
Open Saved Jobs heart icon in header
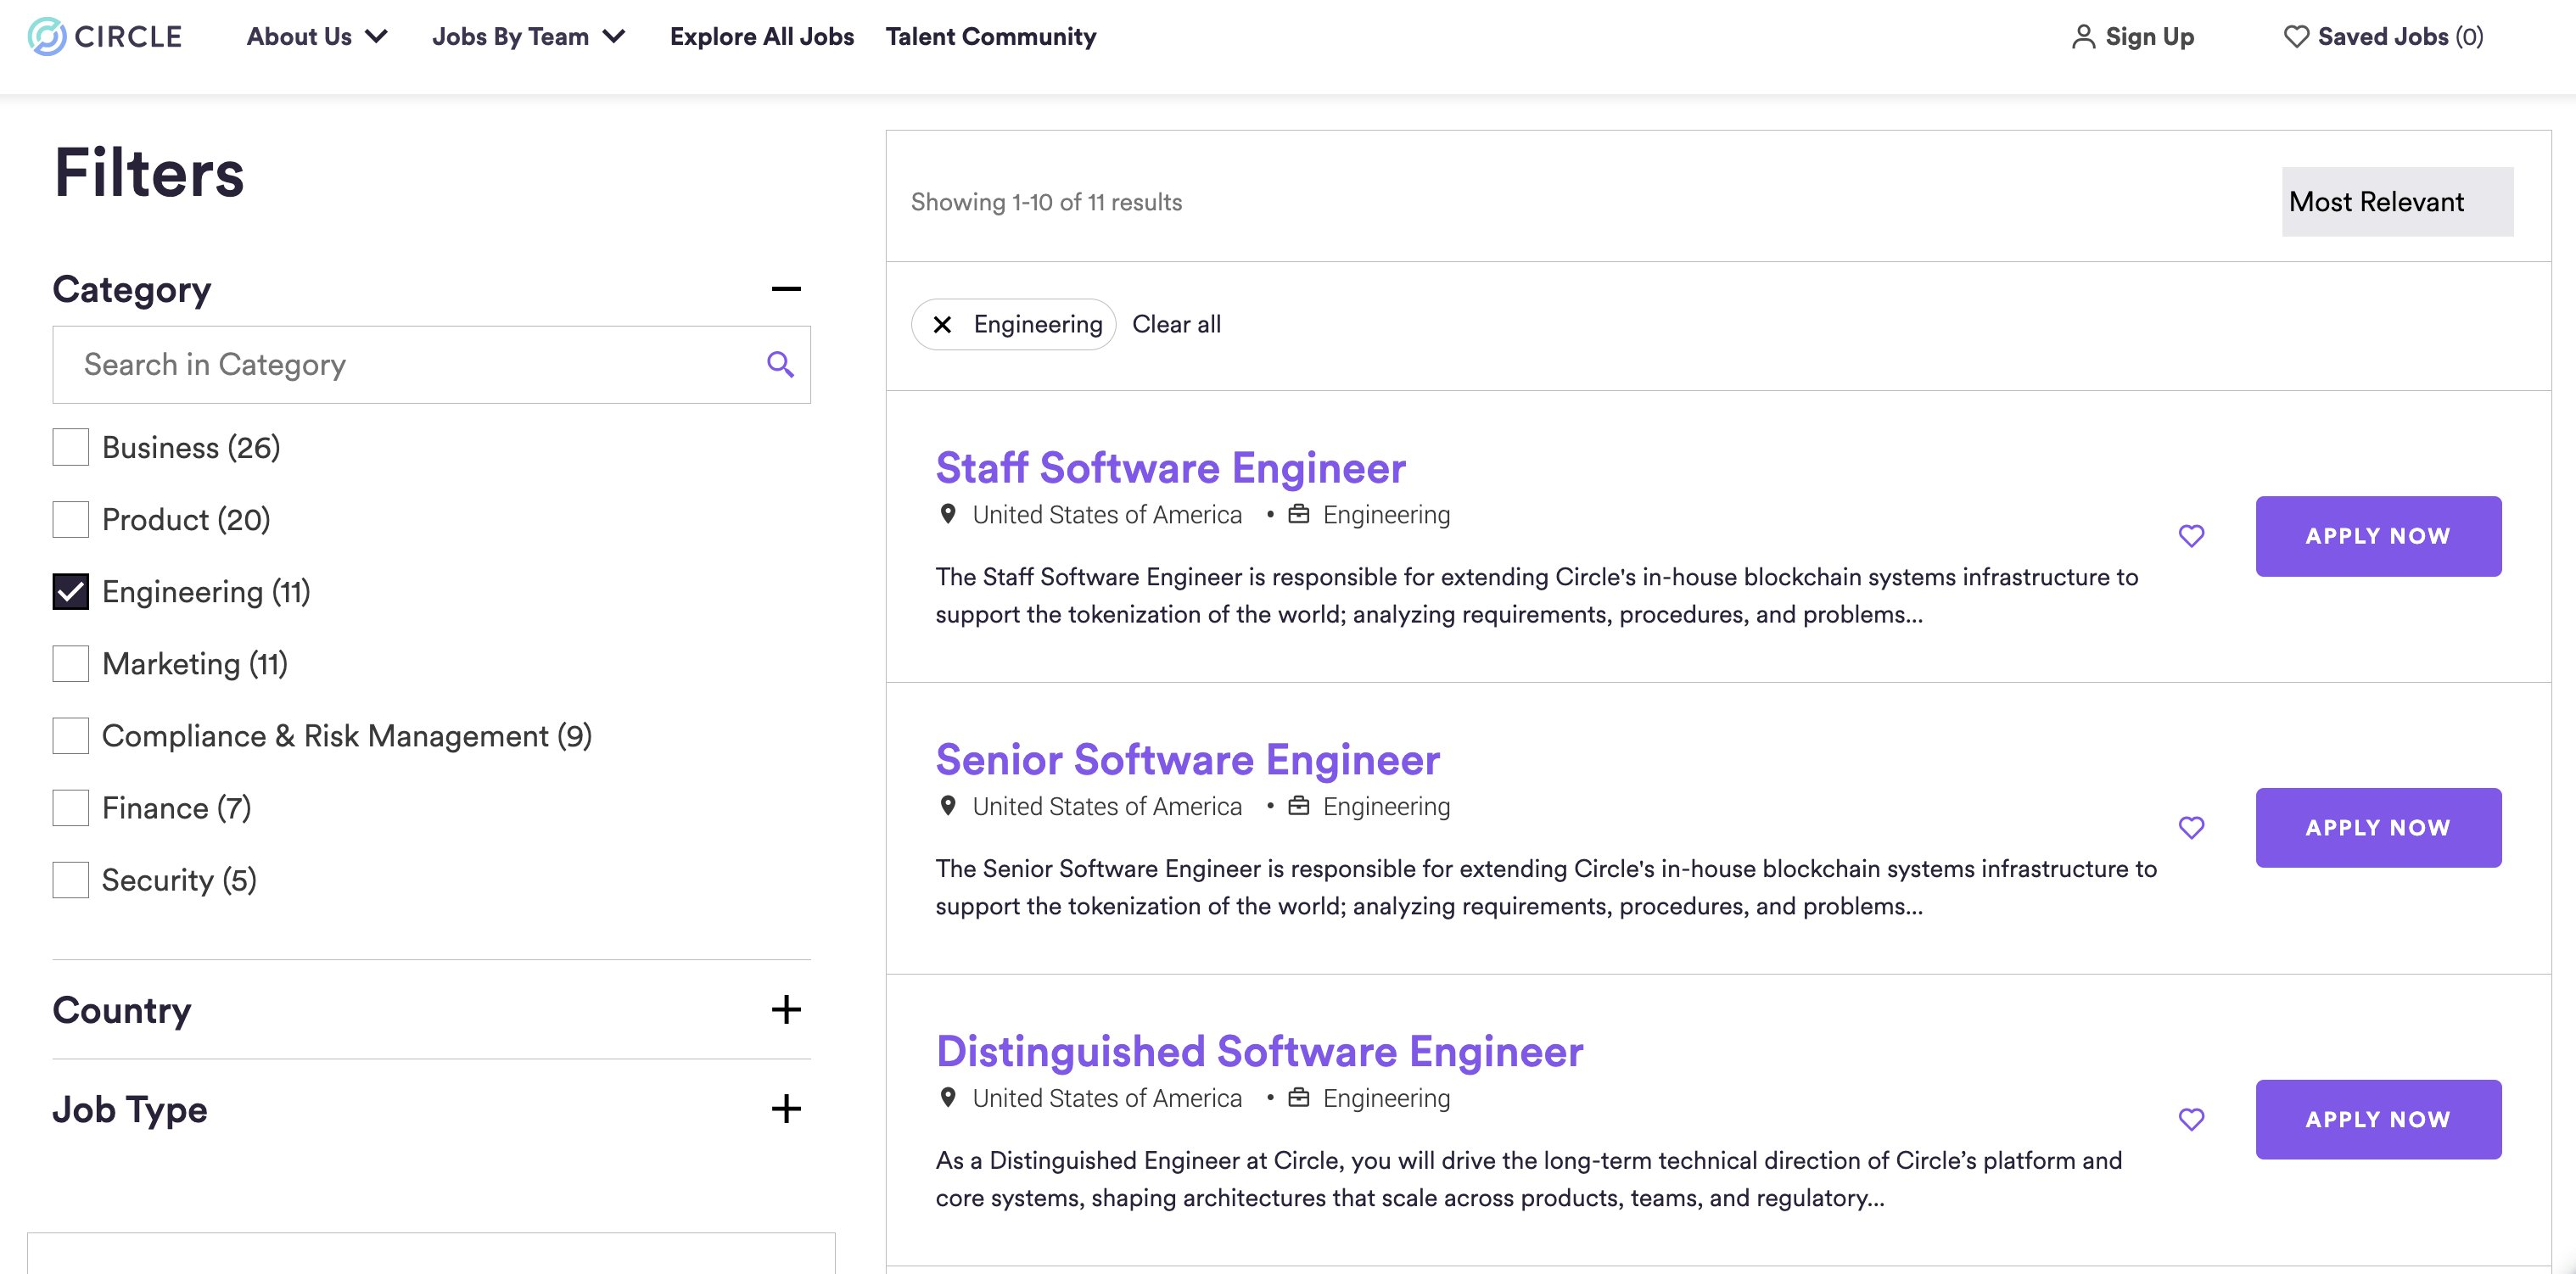2296,37
